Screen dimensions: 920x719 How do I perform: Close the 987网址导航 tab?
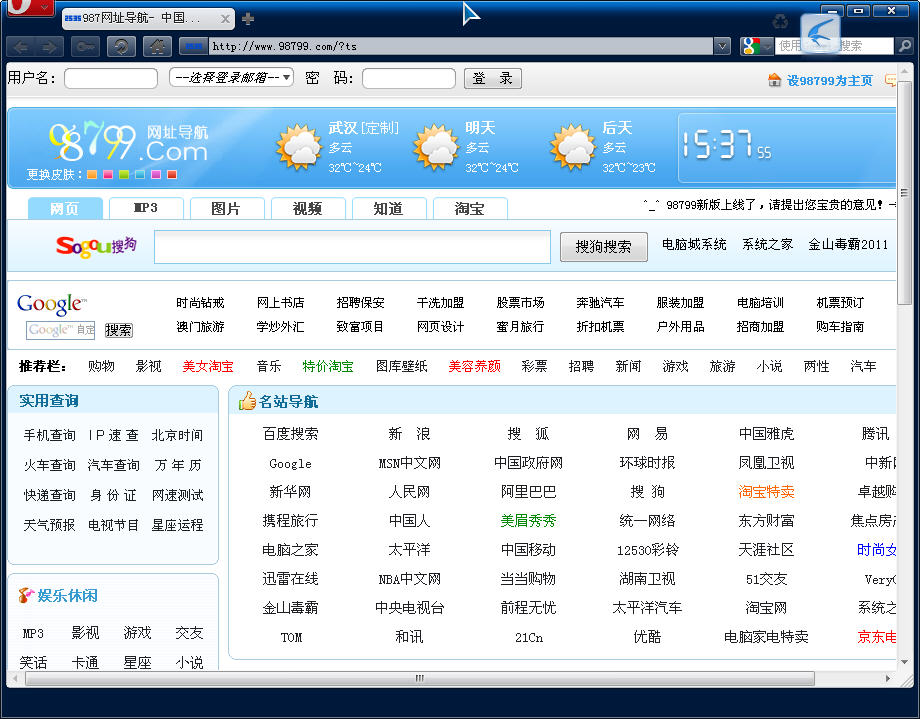point(225,19)
